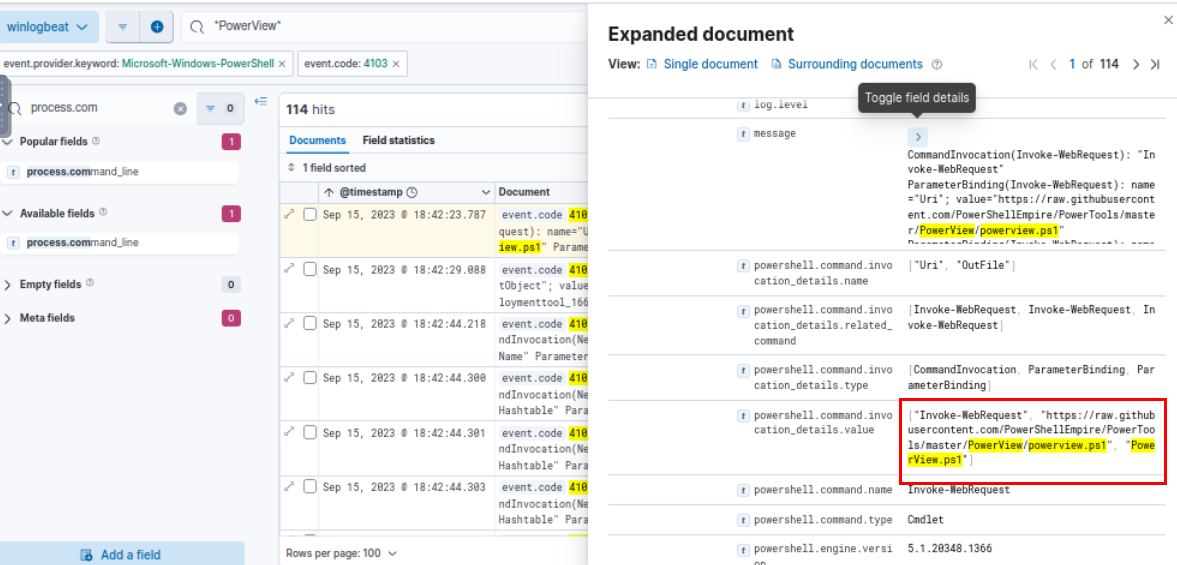This screenshot has width=1177, height=565.
Task: Expand the first document row at 18:42:23.787
Action: tap(290, 214)
